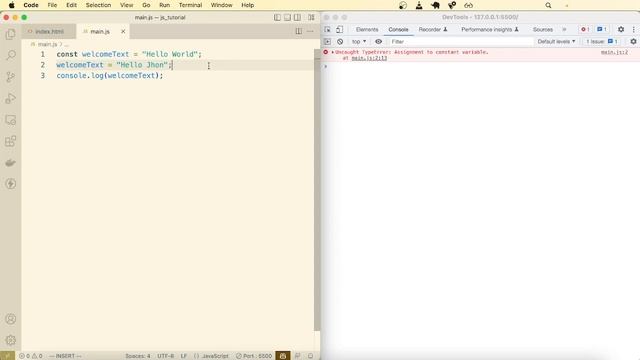Click the remote window indicator in status bar
This screenshot has height=360, width=640.
pyautogui.click(x=7, y=356)
